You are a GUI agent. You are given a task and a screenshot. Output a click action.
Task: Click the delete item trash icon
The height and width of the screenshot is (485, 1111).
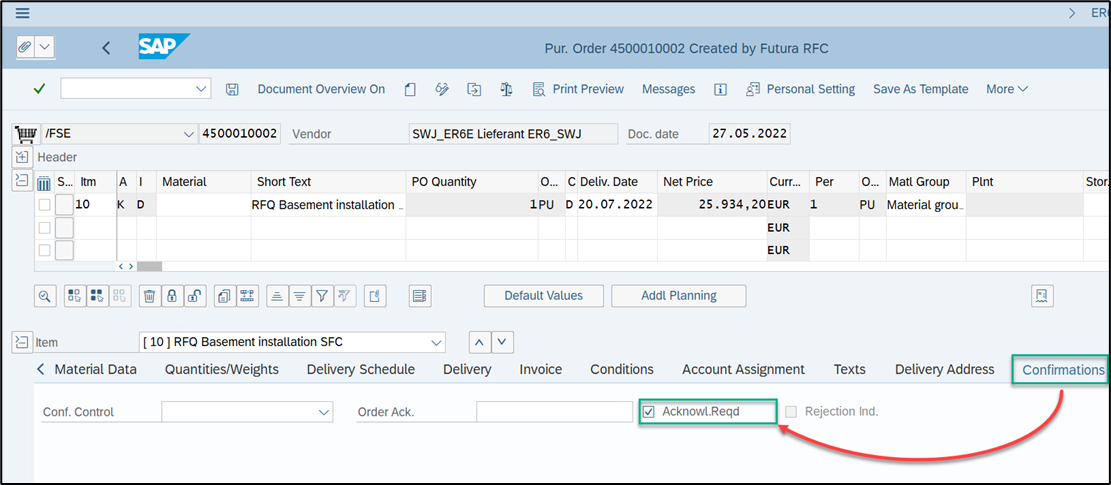pos(149,296)
